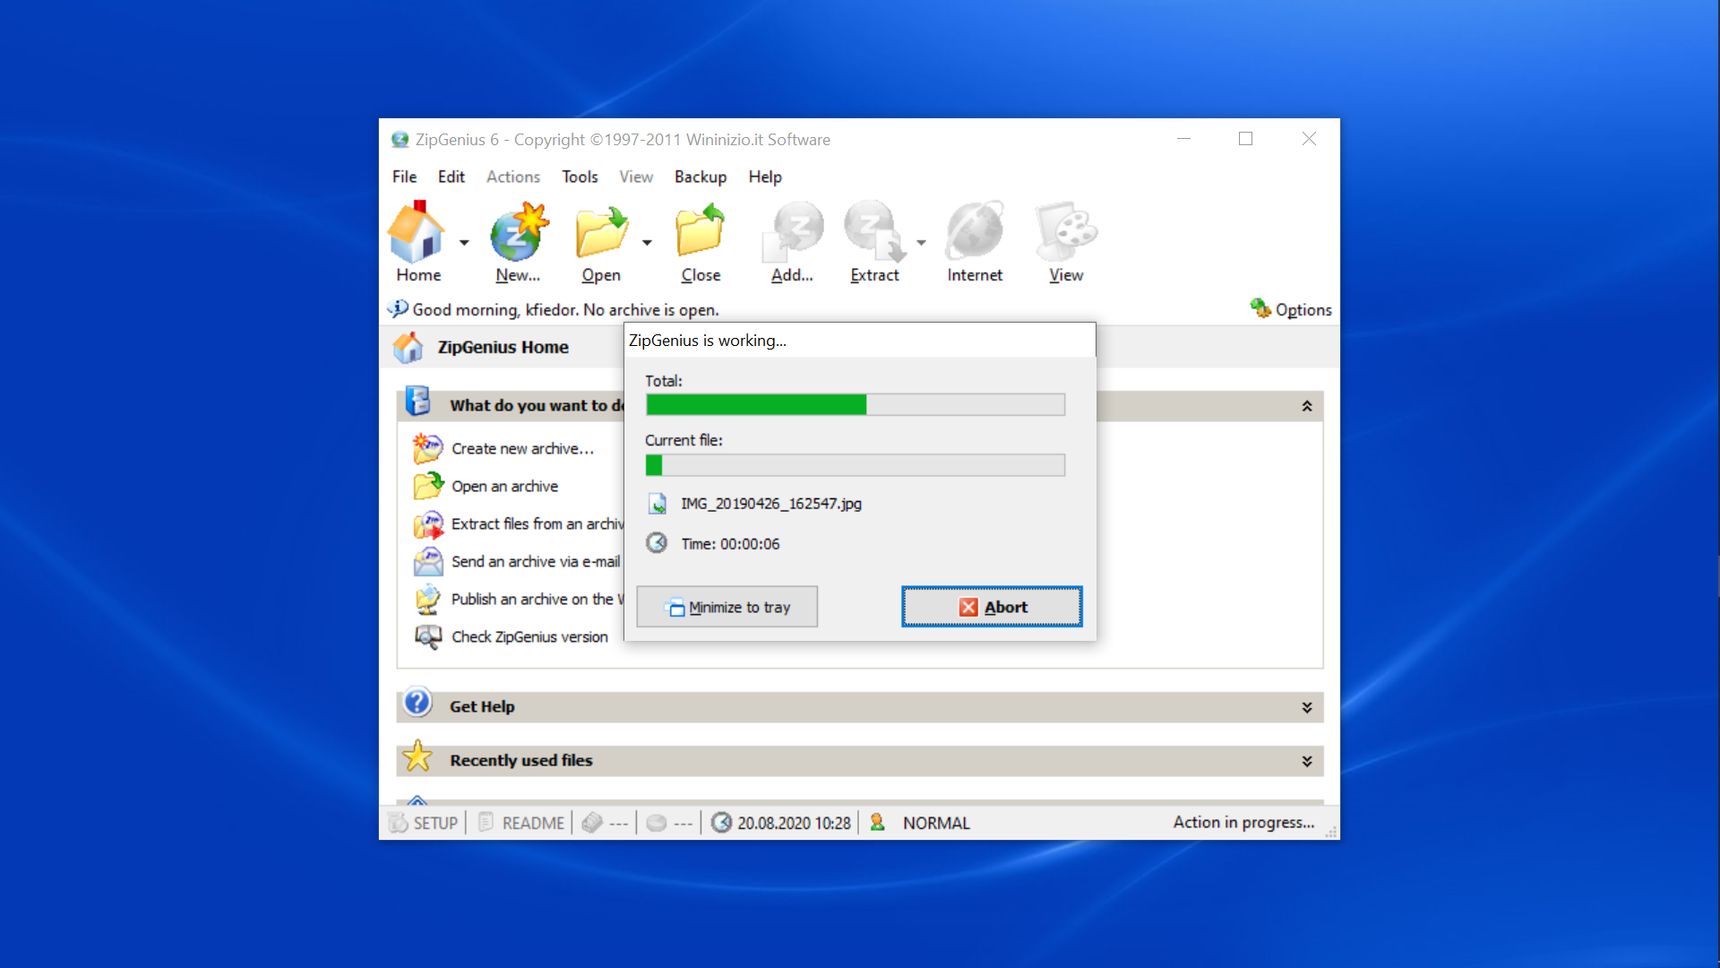Click the New archive toolbar icon
The height and width of the screenshot is (968, 1720).
pyautogui.click(x=519, y=232)
